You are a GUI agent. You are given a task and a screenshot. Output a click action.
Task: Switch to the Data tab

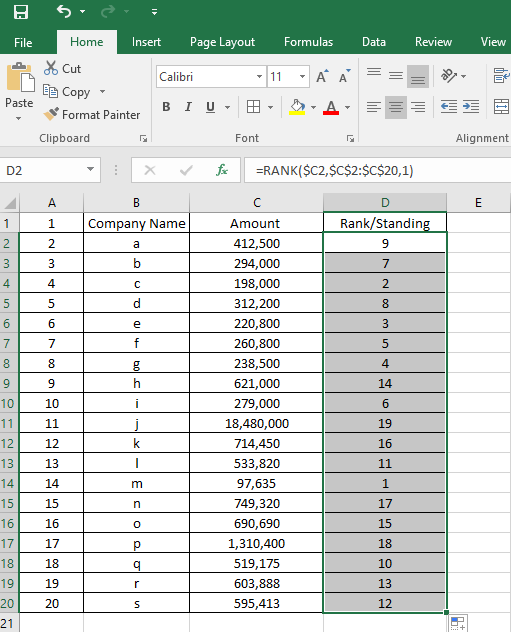[374, 42]
